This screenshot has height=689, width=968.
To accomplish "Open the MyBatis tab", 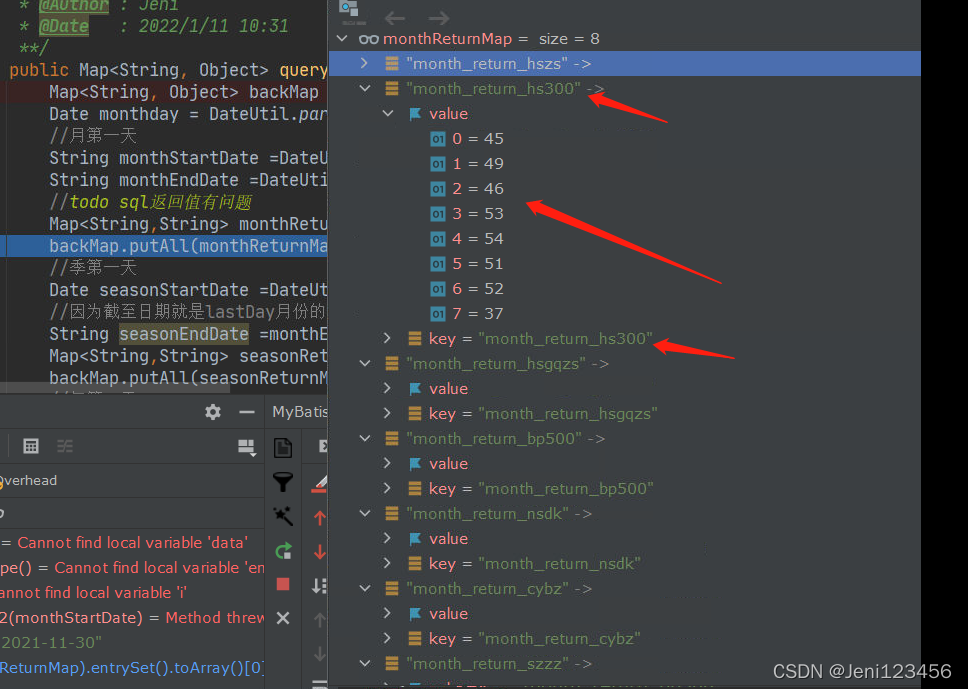I will 299,412.
